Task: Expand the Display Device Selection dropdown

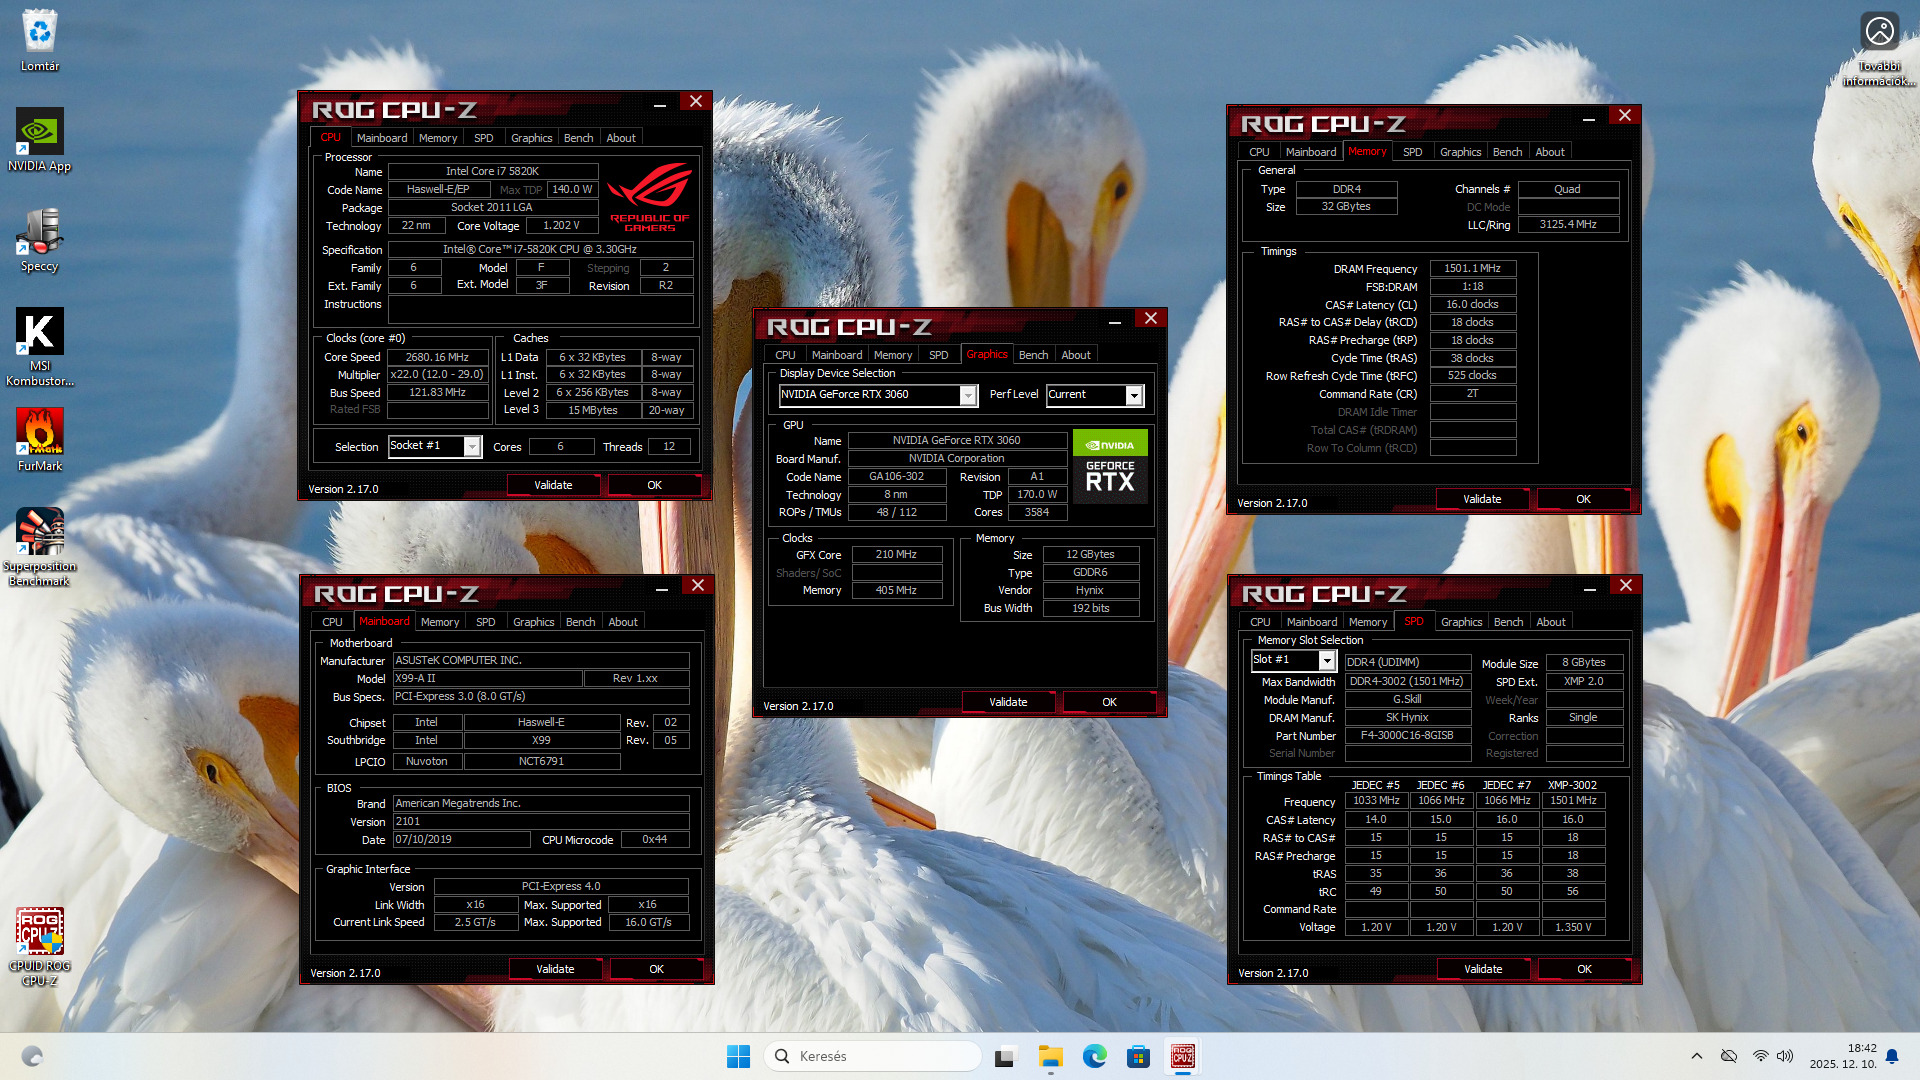Action: [968, 395]
